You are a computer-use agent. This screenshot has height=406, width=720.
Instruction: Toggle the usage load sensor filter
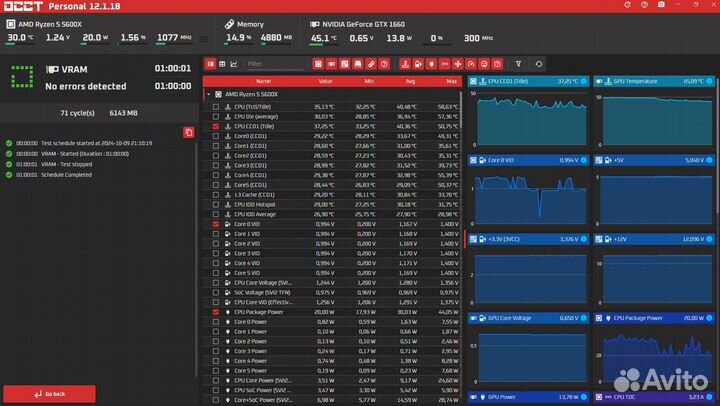[484, 64]
